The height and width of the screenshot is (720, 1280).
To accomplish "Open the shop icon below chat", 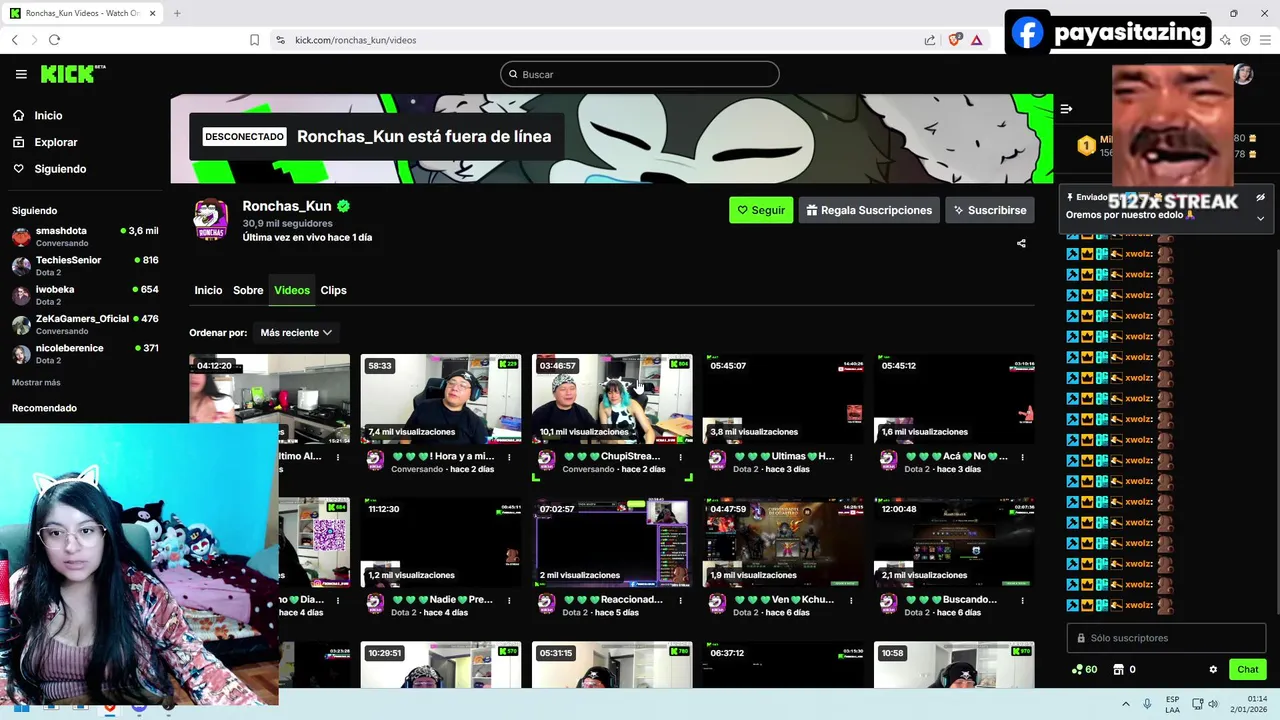I will [x=1119, y=670].
